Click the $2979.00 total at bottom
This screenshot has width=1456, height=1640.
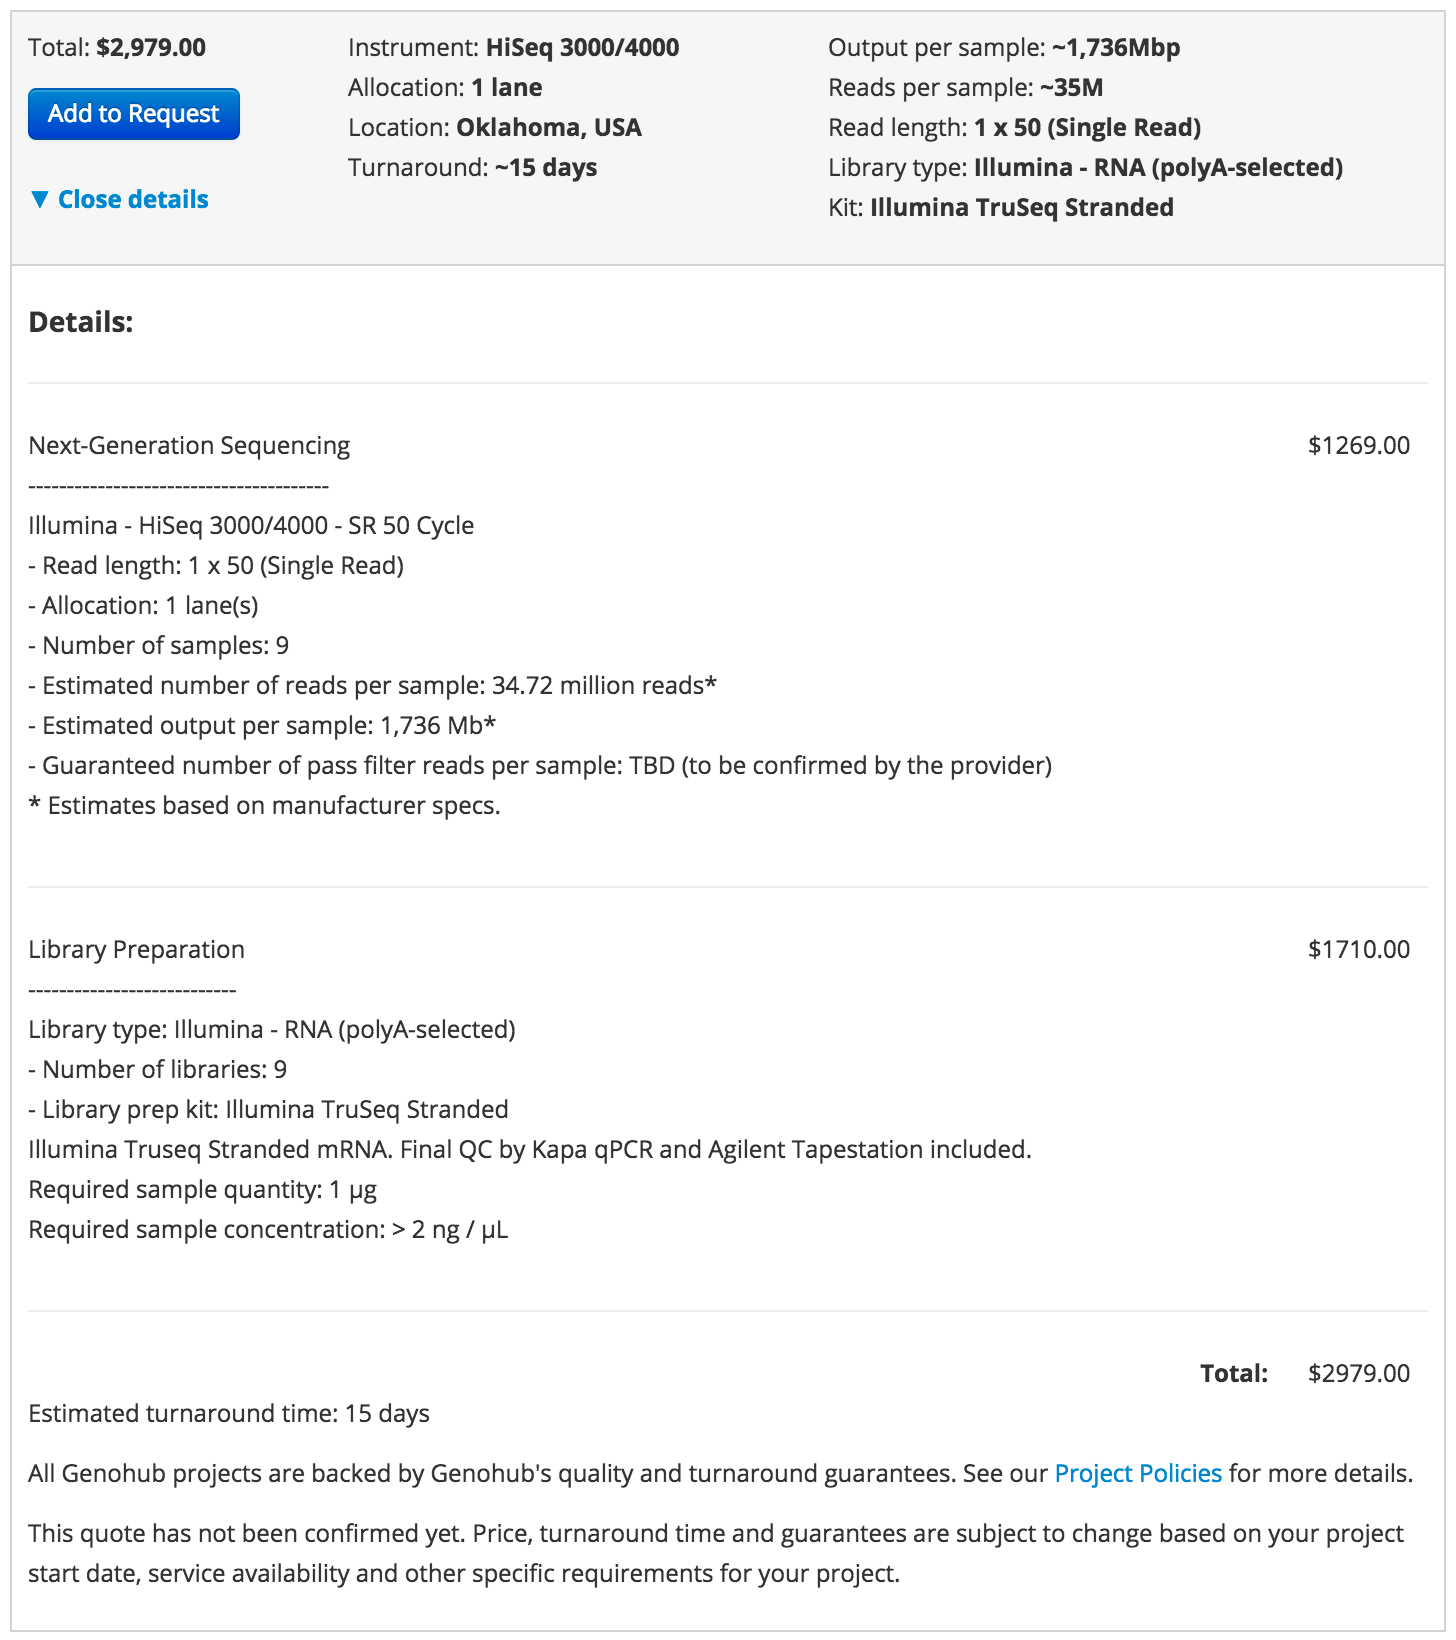coord(1359,1373)
